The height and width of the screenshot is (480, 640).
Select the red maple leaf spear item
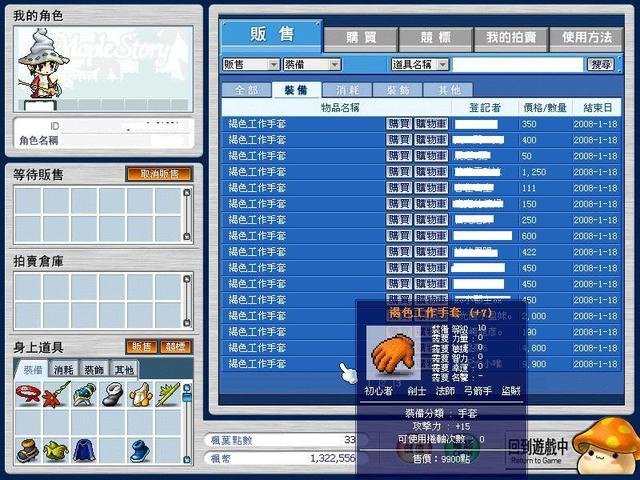[x=56, y=395]
